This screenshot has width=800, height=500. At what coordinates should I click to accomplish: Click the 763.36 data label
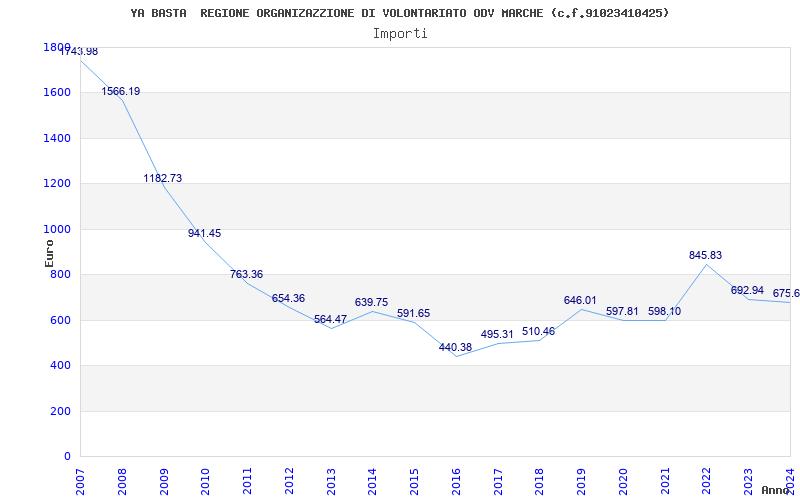click(x=246, y=274)
